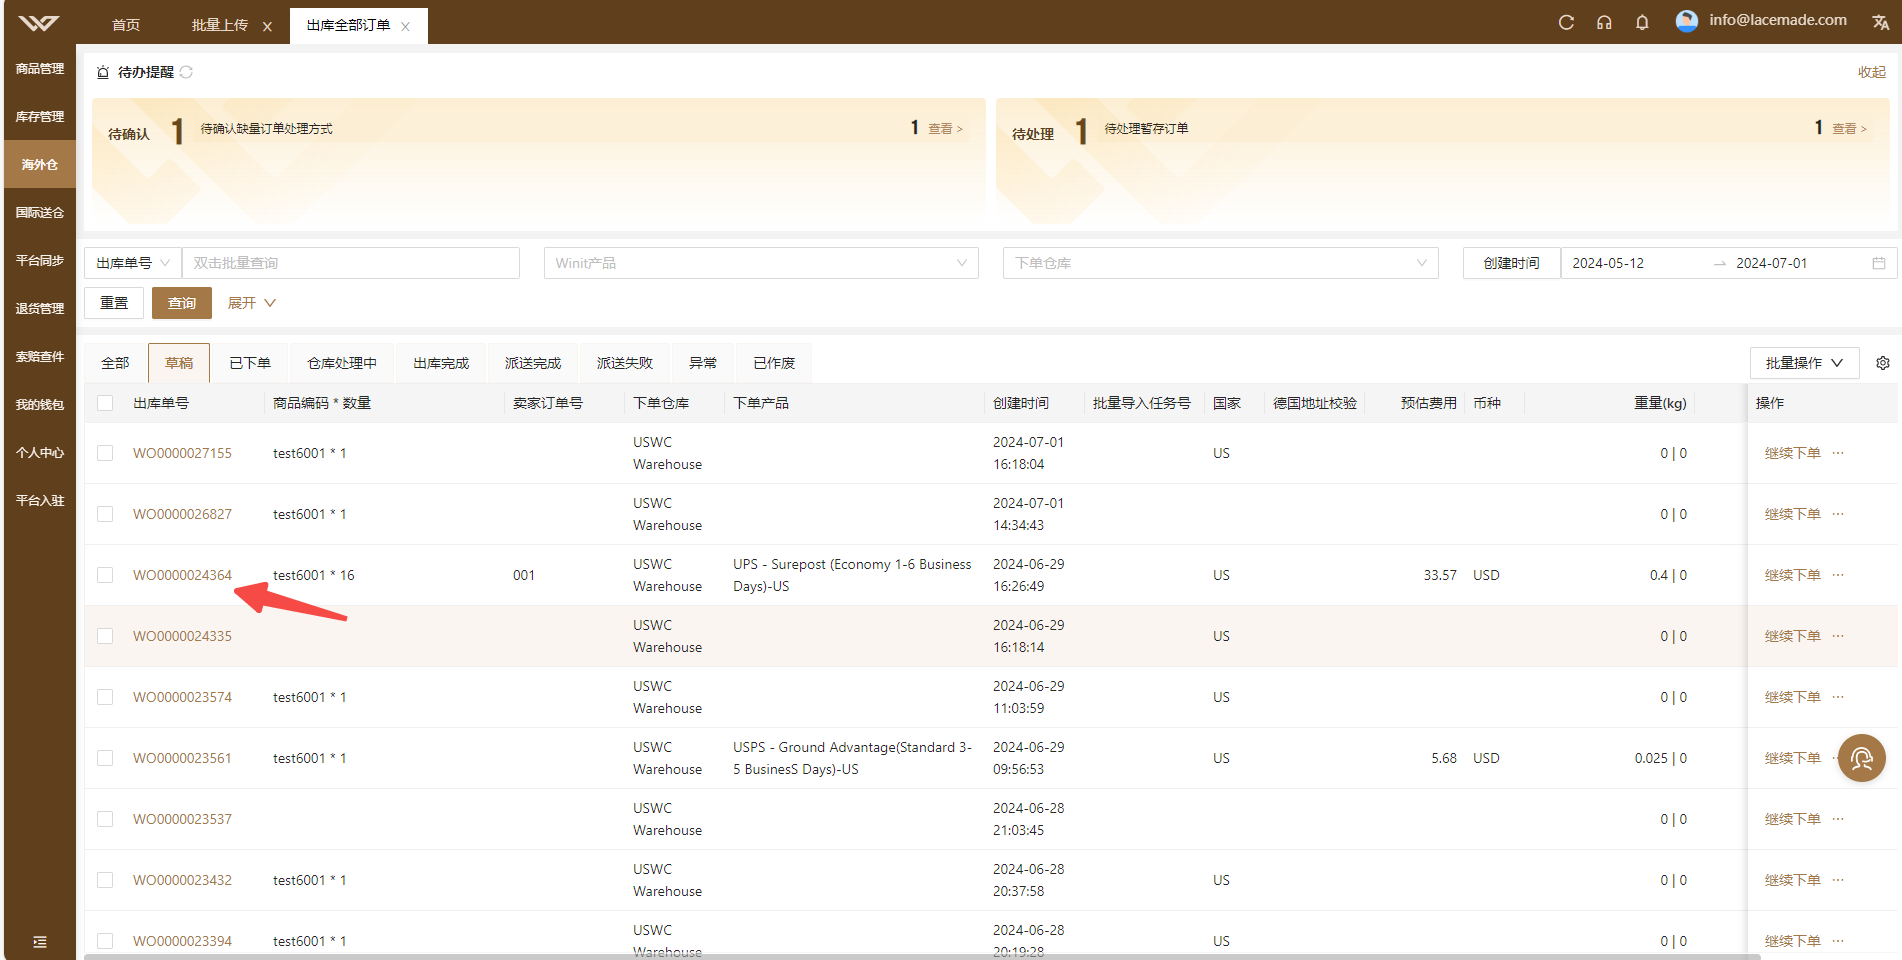Open the 批量操作 dropdown
Viewport: 1902px width, 960px height.
(1804, 363)
